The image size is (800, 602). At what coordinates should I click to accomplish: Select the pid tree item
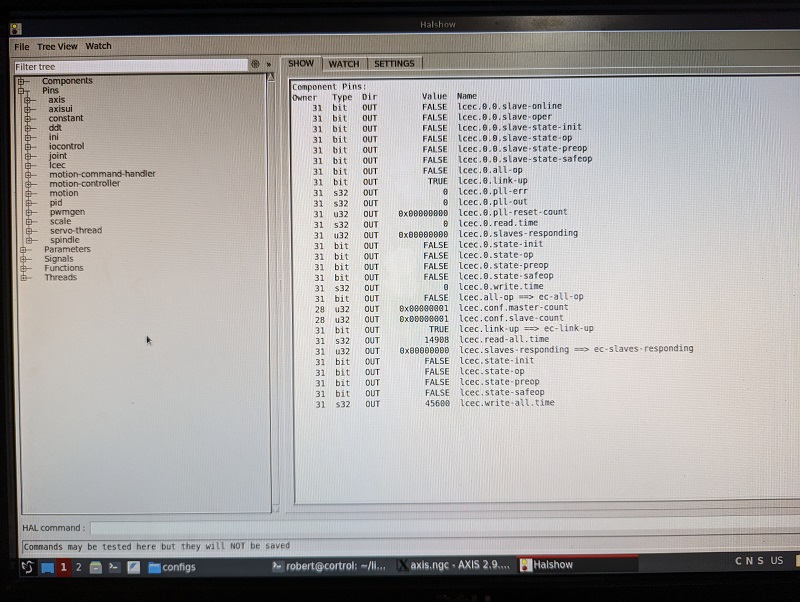pos(56,203)
